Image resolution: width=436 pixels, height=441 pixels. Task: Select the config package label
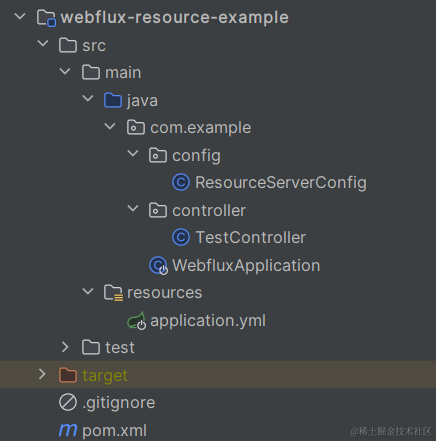tap(196, 156)
